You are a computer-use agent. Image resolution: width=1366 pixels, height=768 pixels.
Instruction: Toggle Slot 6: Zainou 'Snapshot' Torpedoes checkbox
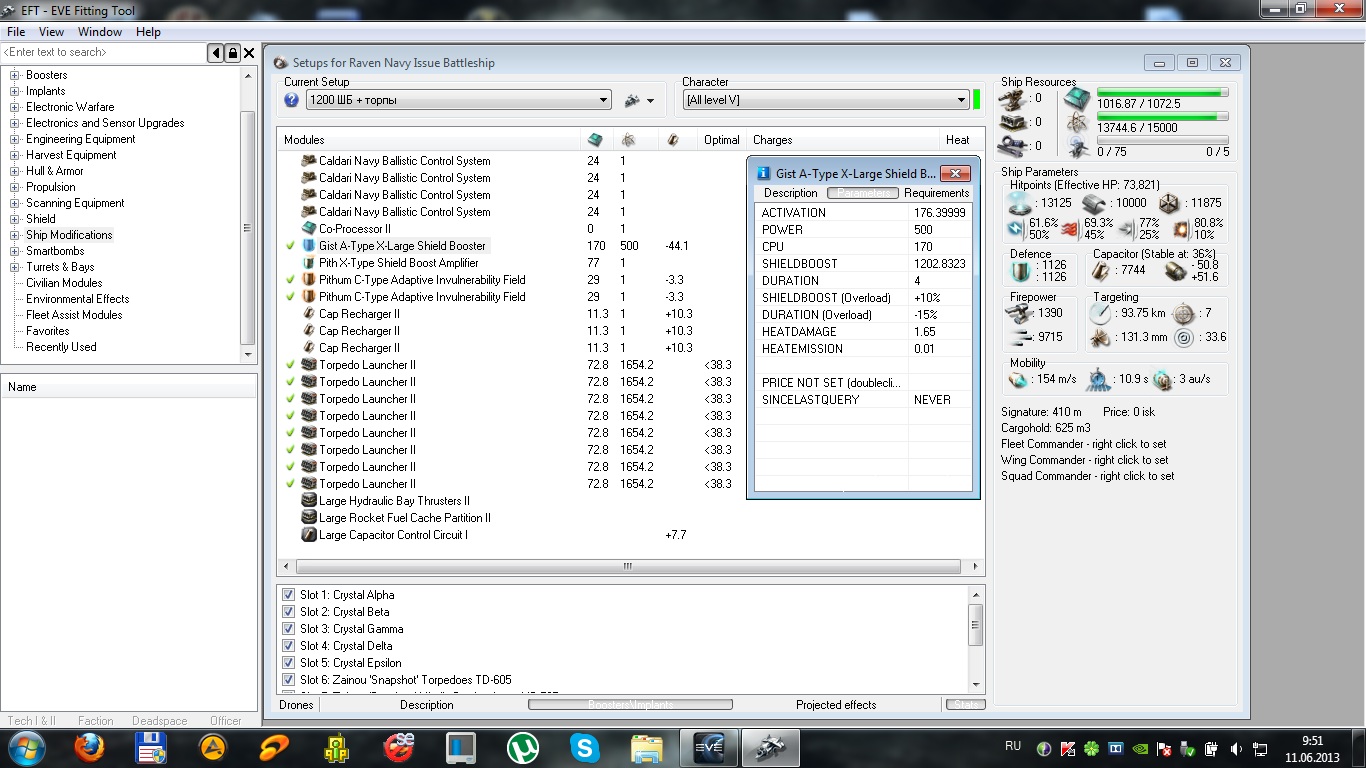coord(289,680)
